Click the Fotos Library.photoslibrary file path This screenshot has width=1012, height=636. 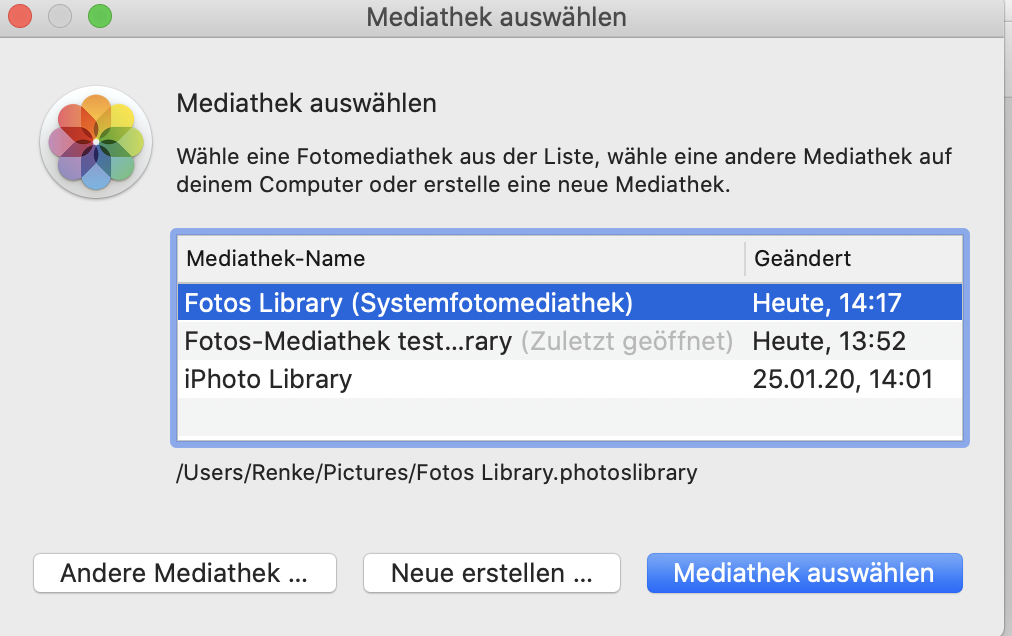point(436,472)
